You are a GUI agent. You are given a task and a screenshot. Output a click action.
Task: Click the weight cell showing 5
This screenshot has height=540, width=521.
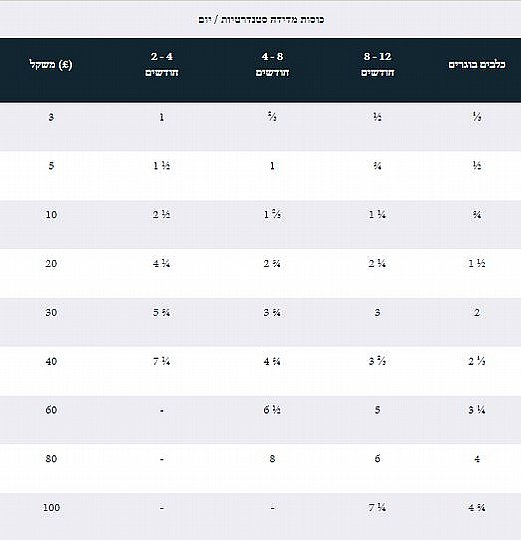[51, 166]
